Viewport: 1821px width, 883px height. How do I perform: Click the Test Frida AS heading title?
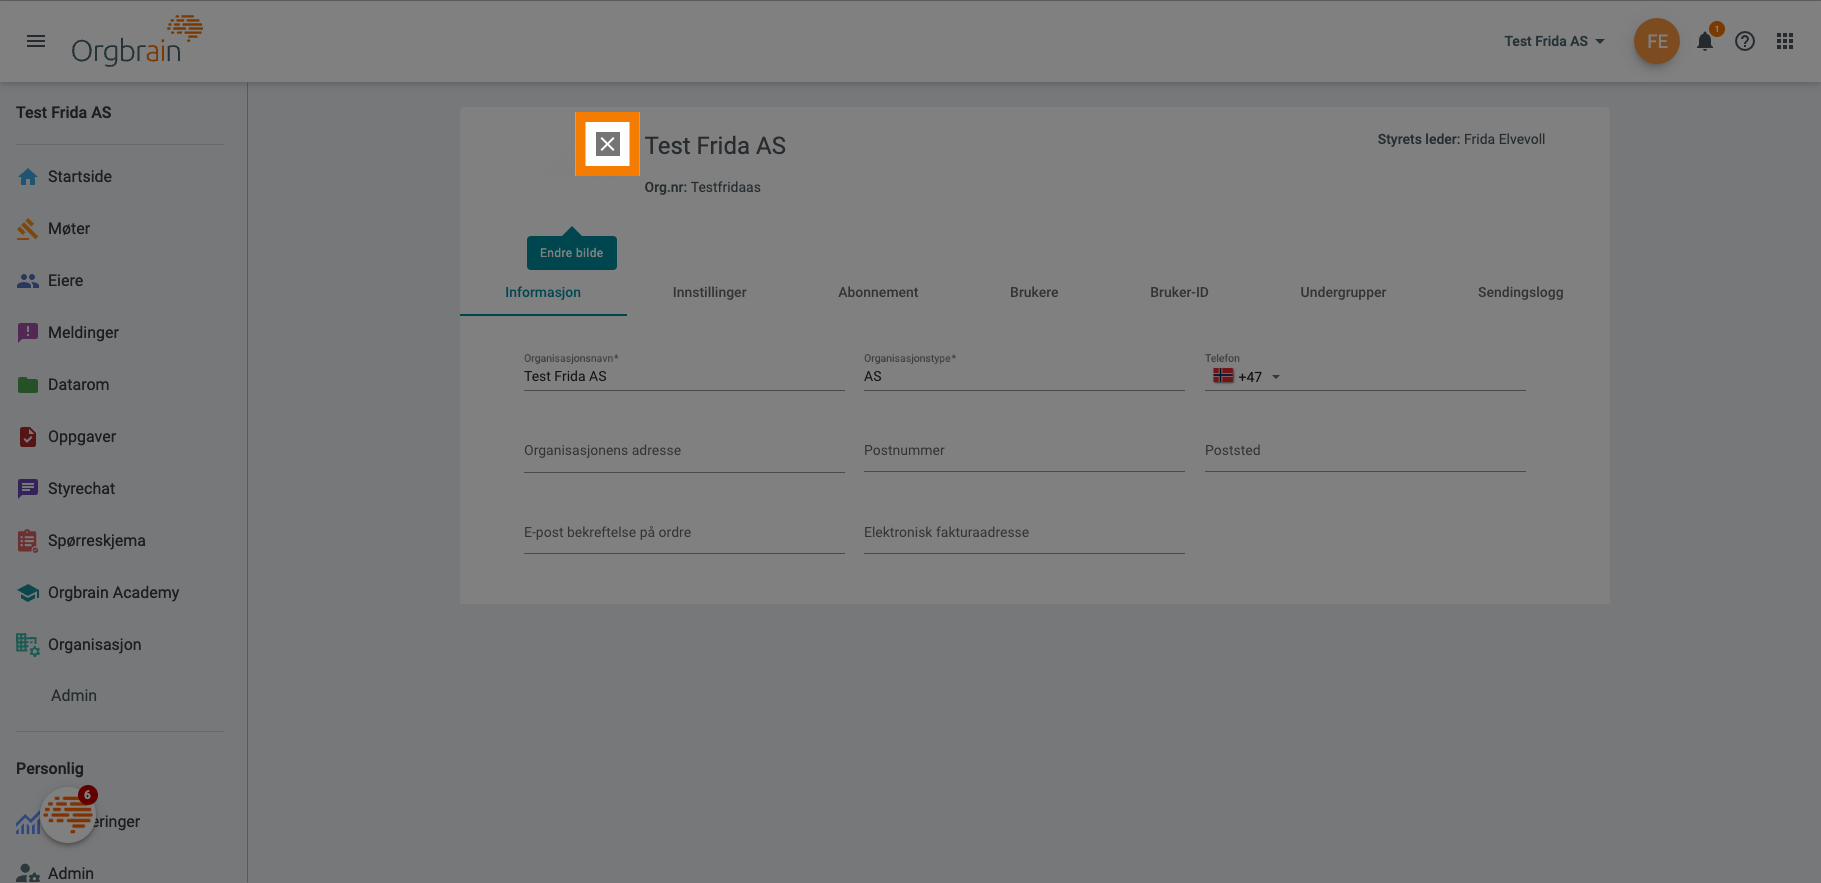coord(715,146)
